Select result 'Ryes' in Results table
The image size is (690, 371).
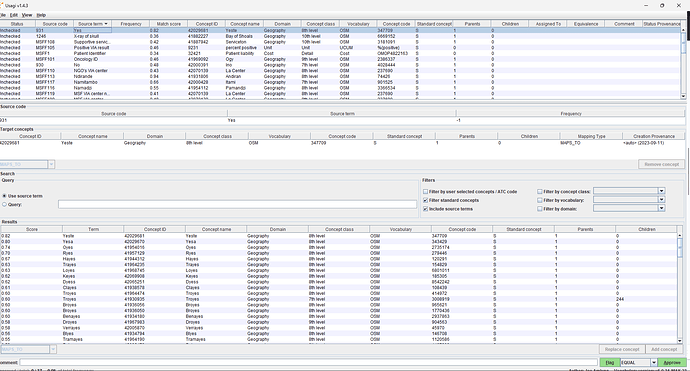339,253
